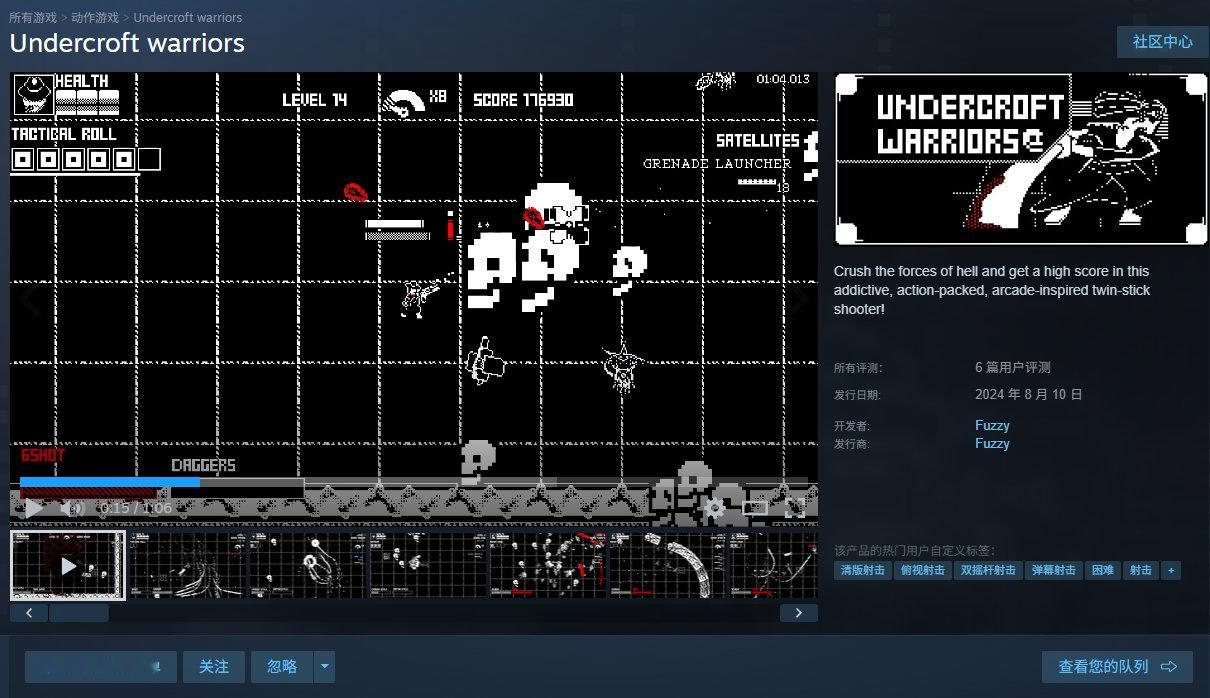Click the wishlist button left of 关注
The height and width of the screenshot is (698, 1210).
click(x=101, y=667)
